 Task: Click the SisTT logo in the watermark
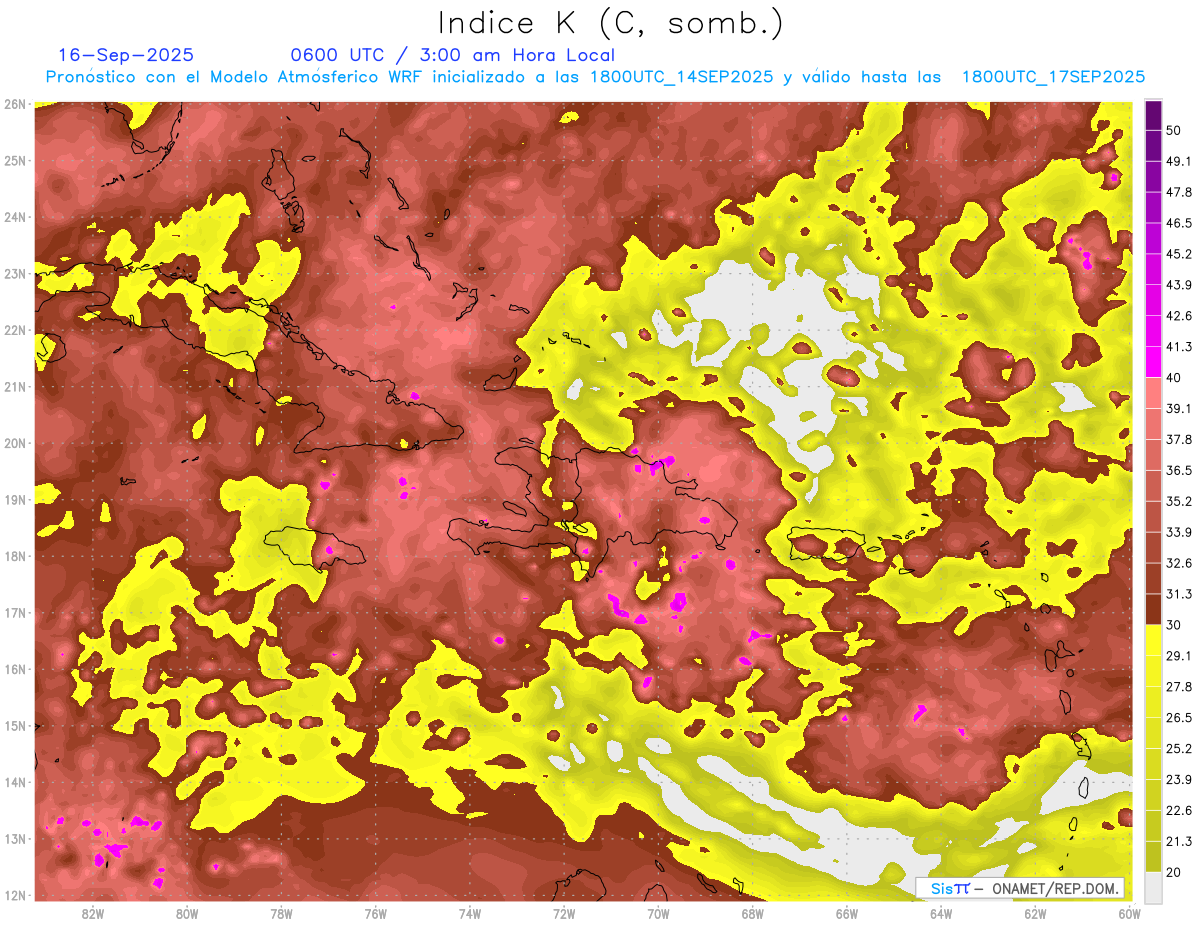pos(949,888)
